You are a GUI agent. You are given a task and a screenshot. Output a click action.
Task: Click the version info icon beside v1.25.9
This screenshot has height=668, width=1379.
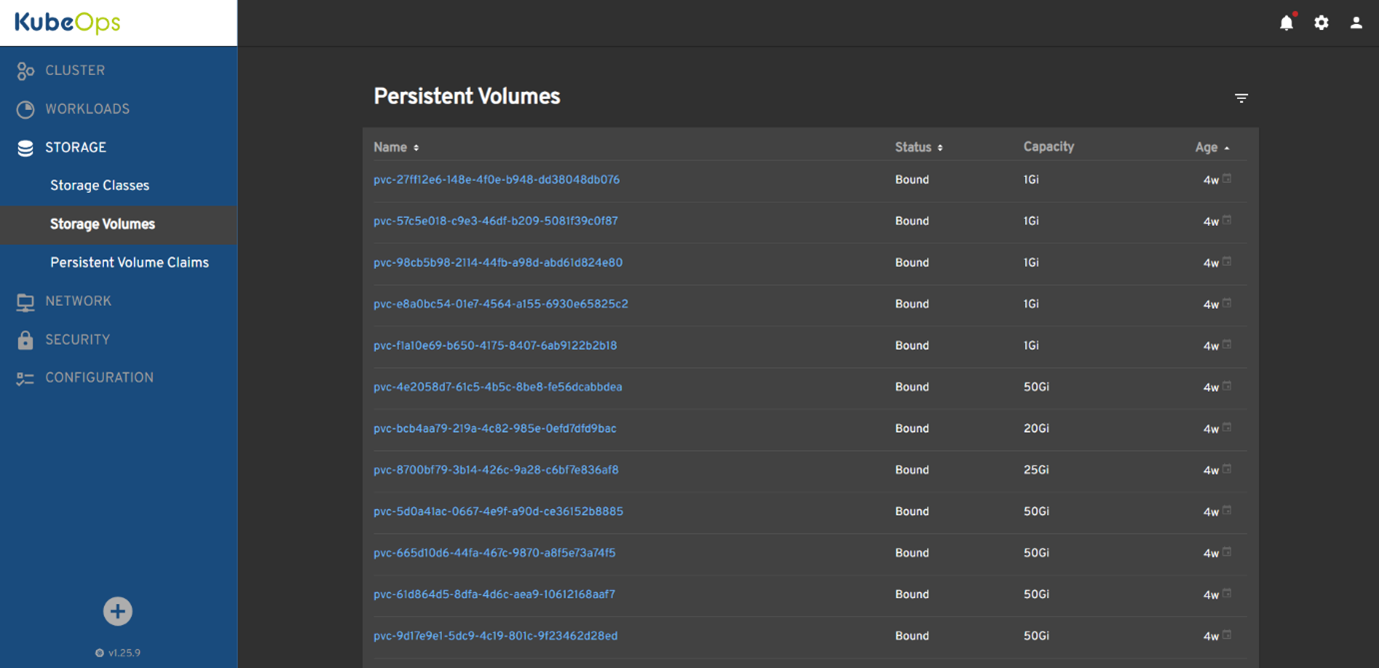click(99, 653)
